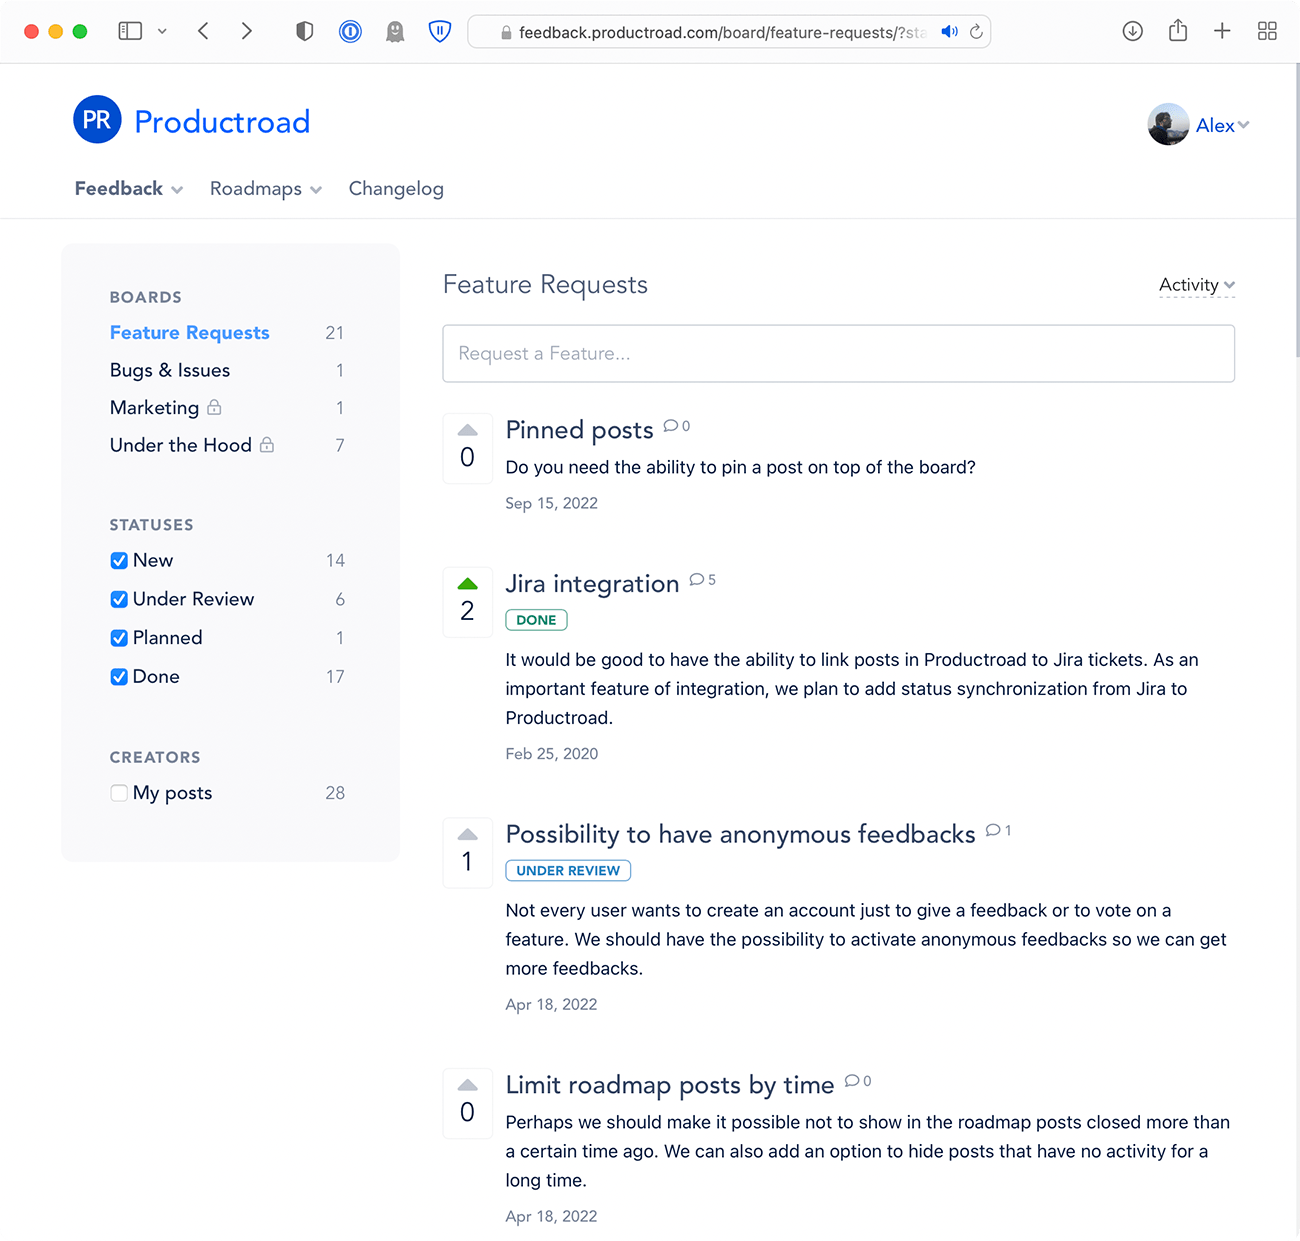Mute tab audio via speaker icon

coord(949,32)
